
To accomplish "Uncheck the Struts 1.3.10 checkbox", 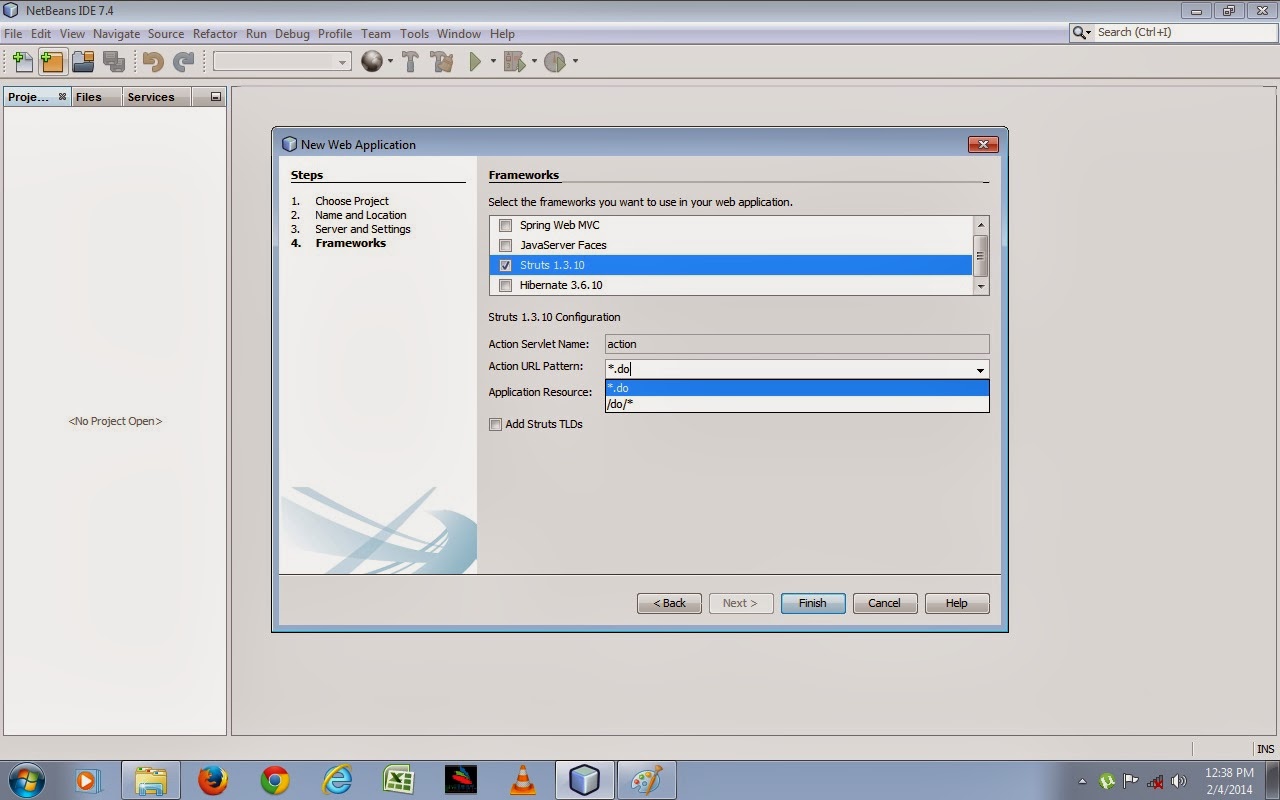I will click(505, 265).
